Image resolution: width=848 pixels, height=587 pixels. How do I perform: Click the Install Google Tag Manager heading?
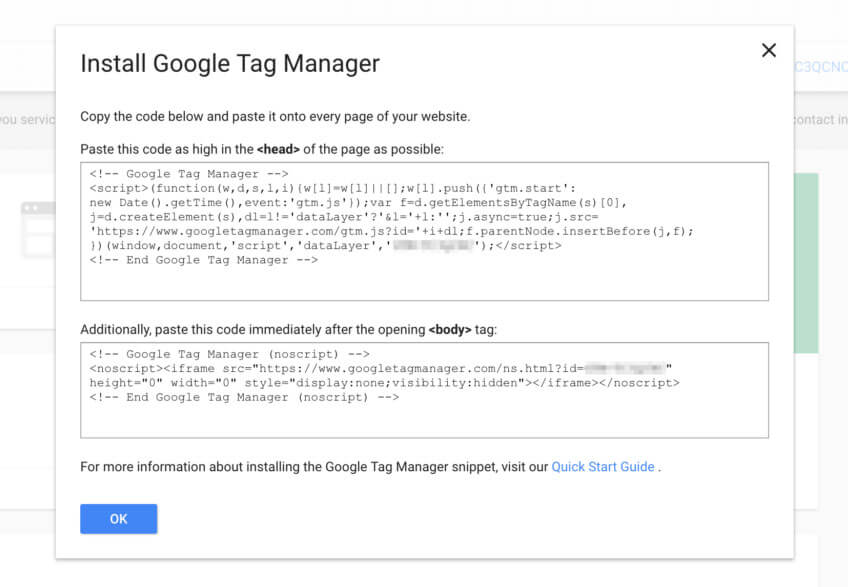coord(230,63)
